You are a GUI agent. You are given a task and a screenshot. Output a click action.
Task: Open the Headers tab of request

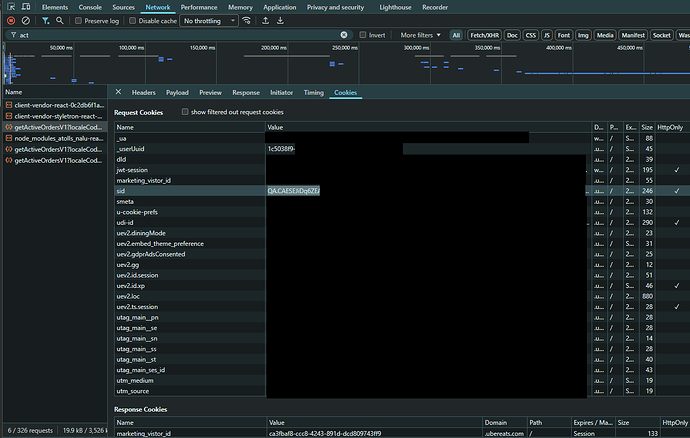143,92
